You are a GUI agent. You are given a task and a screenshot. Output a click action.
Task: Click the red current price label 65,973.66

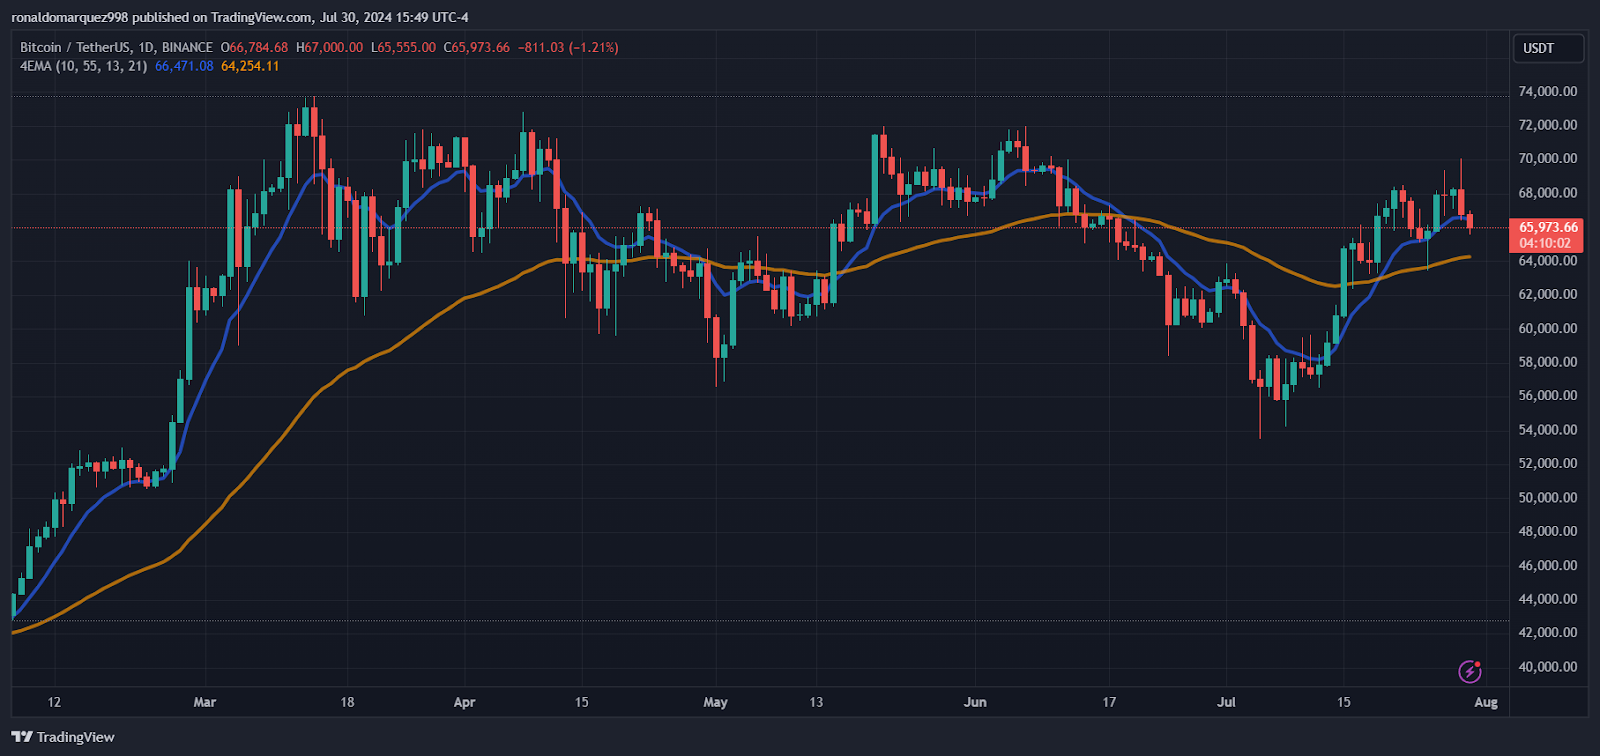click(1547, 227)
